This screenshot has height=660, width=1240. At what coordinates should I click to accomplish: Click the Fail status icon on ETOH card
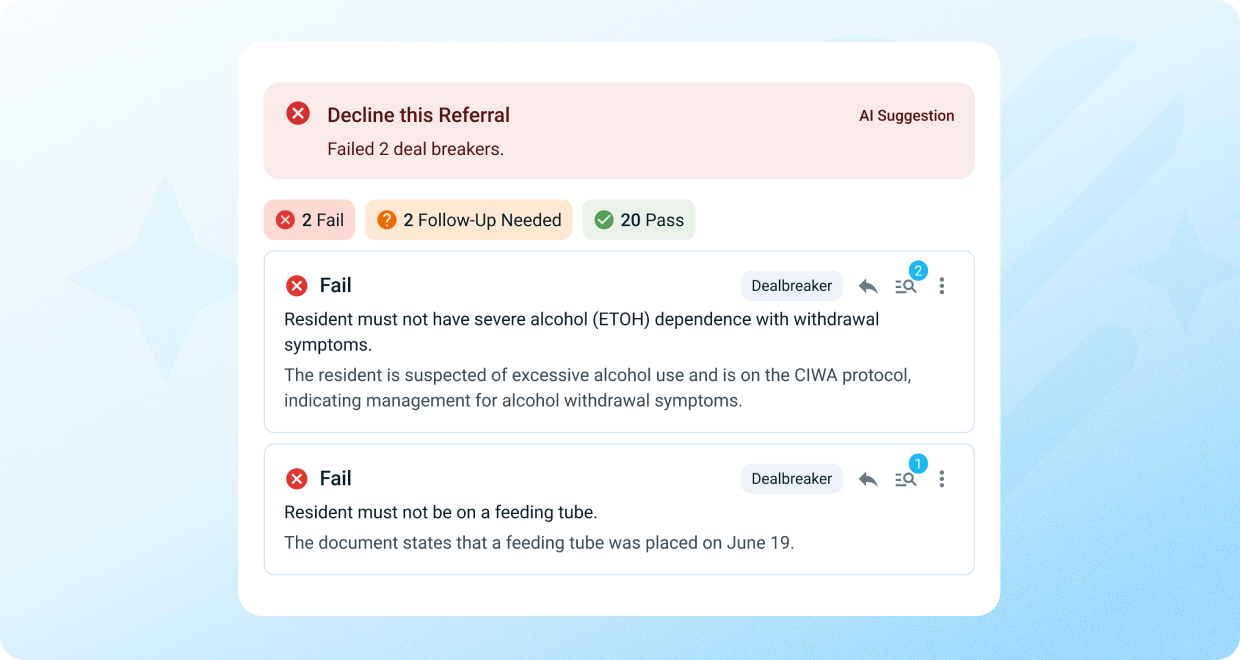tap(297, 286)
